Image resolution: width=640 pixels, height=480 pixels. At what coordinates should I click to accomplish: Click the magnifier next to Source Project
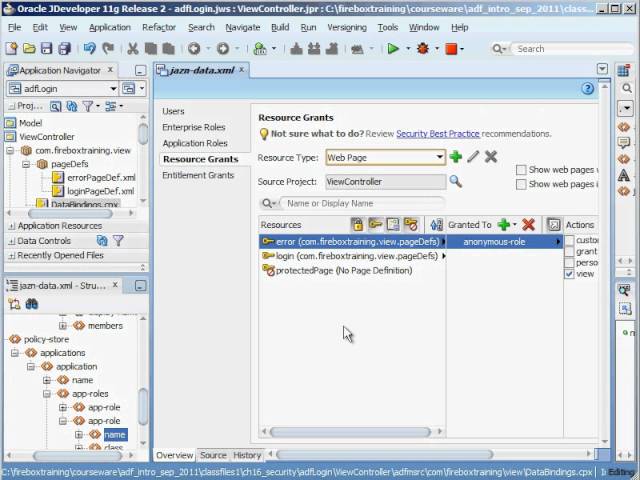[456, 181]
